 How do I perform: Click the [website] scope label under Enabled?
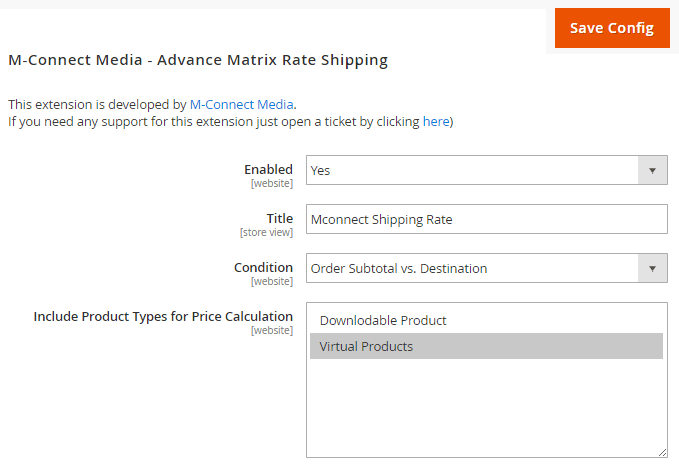coord(271,184)
